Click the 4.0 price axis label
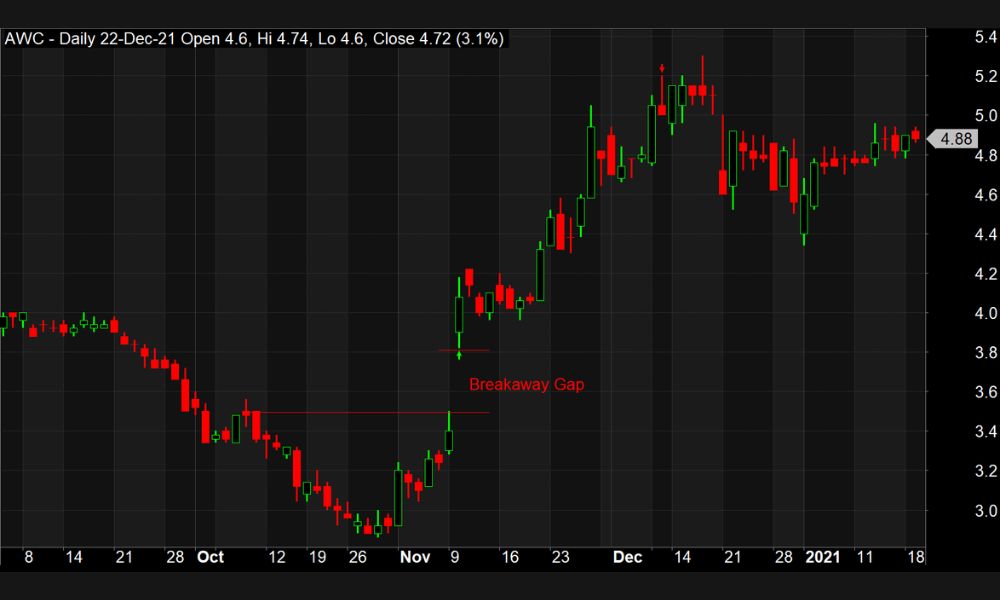 [x=958, y=313]
